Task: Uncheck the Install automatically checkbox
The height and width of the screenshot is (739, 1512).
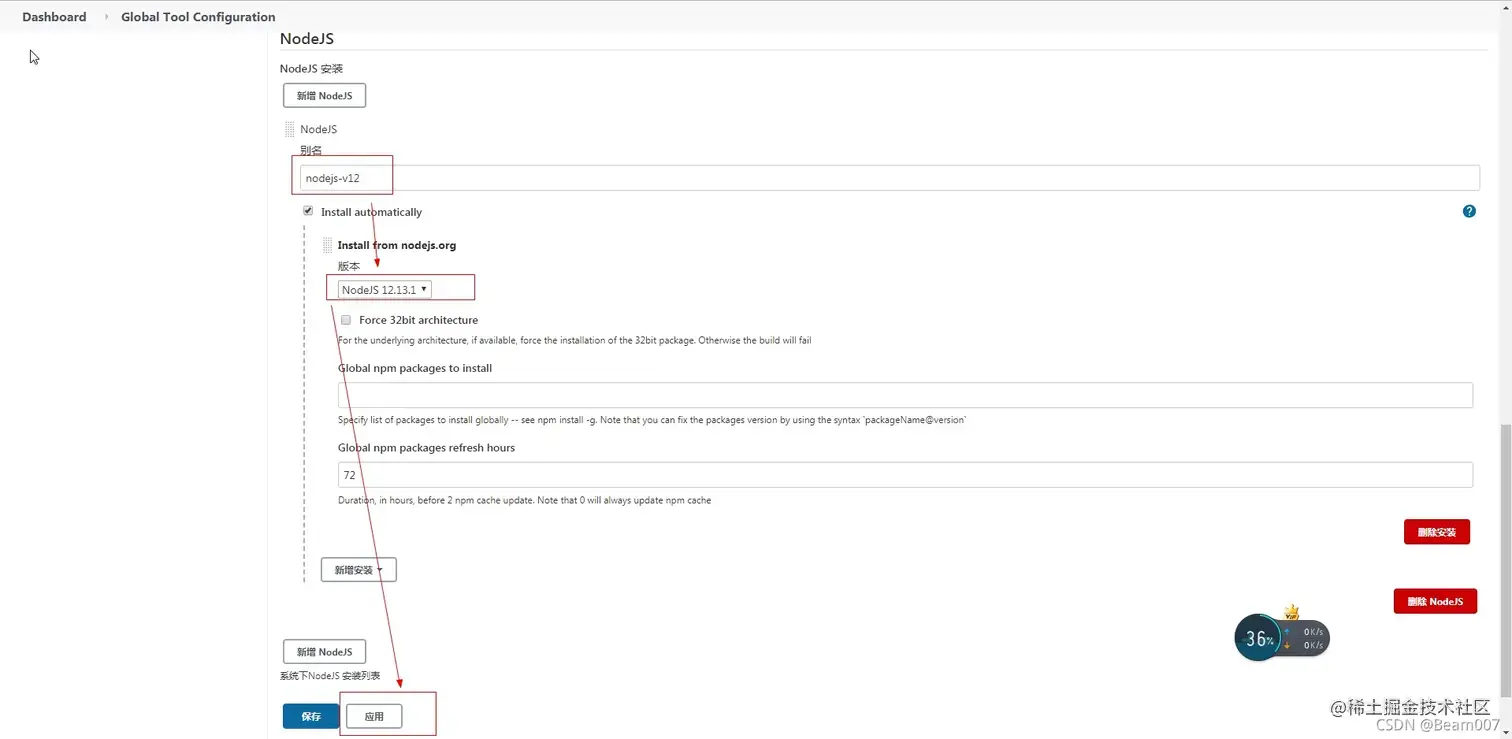Action: point(308,211)
